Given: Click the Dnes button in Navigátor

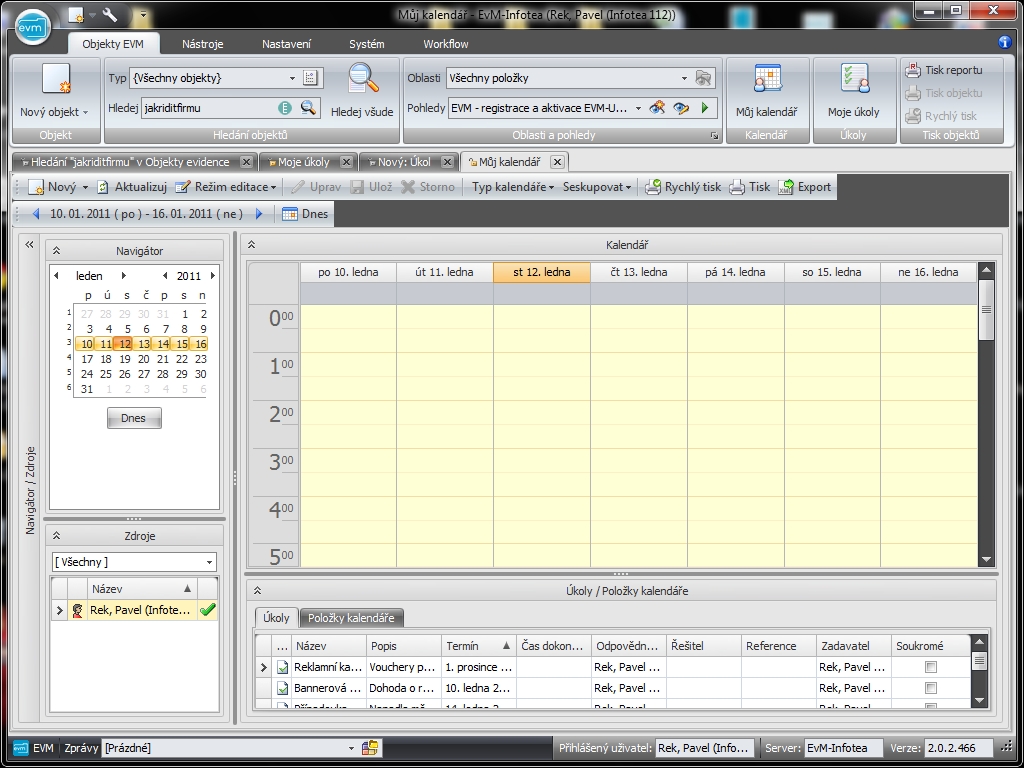Looking at the screenshot, I should click(x=133, y=418).
